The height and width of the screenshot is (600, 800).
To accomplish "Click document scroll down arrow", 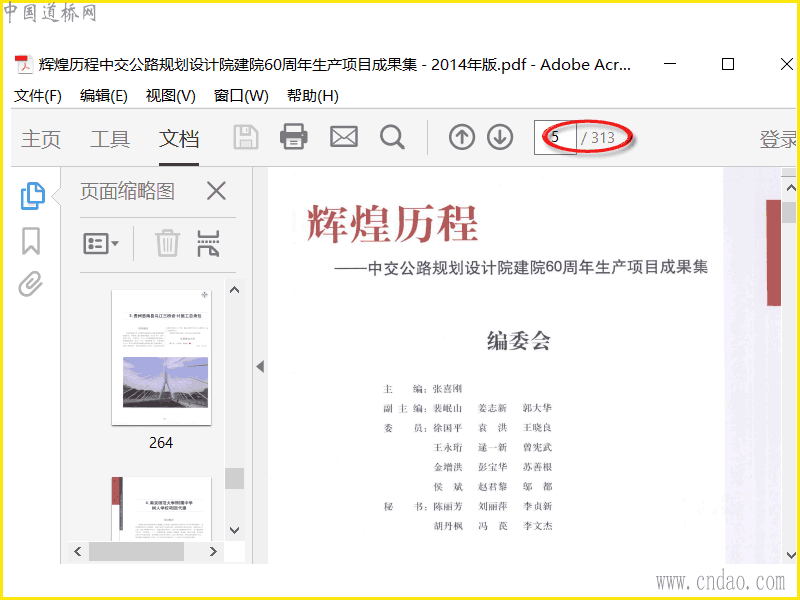I will tap(790, 555).
